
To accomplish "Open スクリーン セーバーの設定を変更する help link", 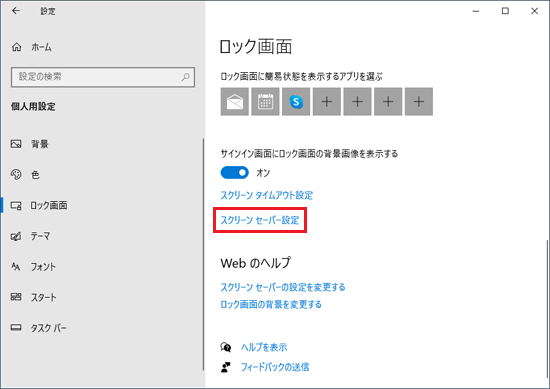I will click(283, 287).
